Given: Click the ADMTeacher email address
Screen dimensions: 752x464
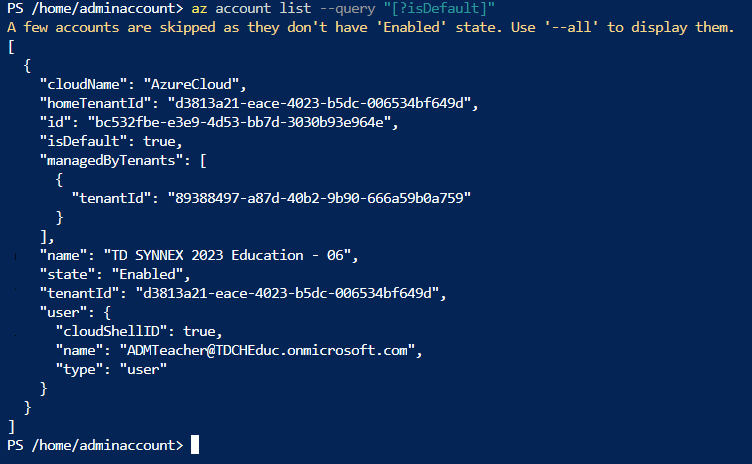Looking at the screenshot, I should (x=267, y=350).
